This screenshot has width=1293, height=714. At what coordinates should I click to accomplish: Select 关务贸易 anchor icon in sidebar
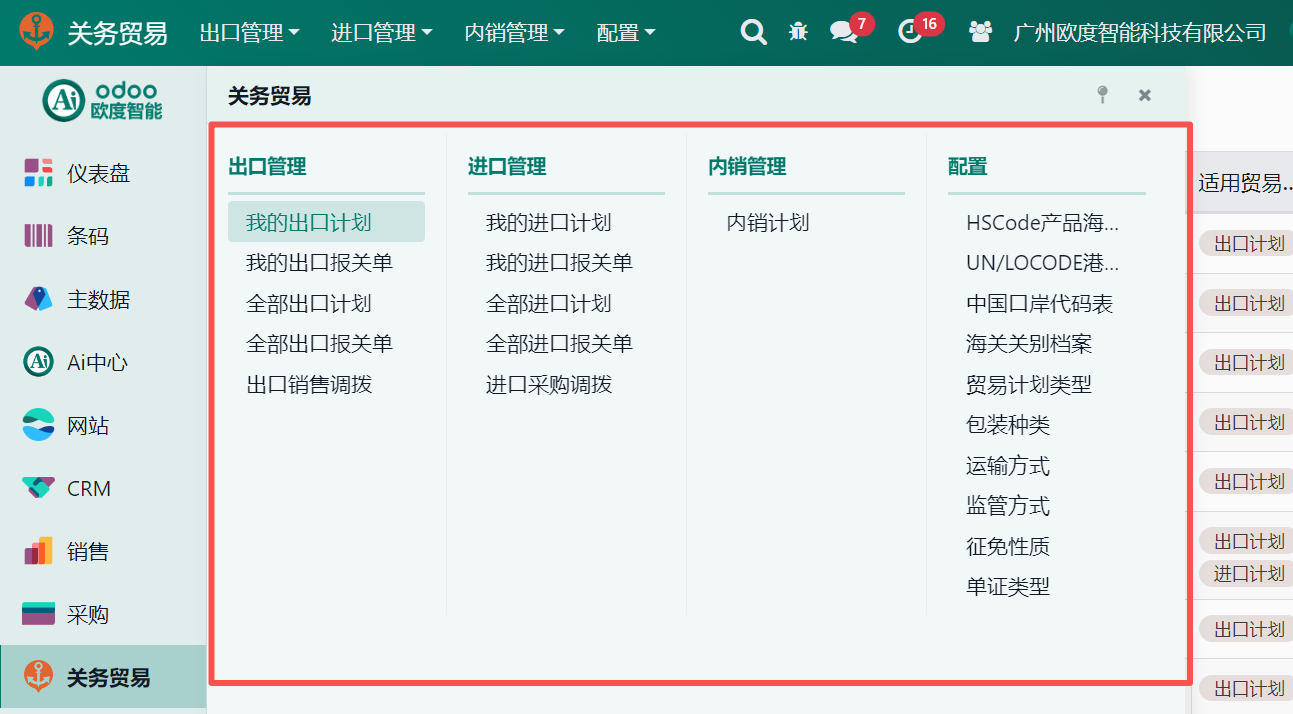click(x=38, y=677)
